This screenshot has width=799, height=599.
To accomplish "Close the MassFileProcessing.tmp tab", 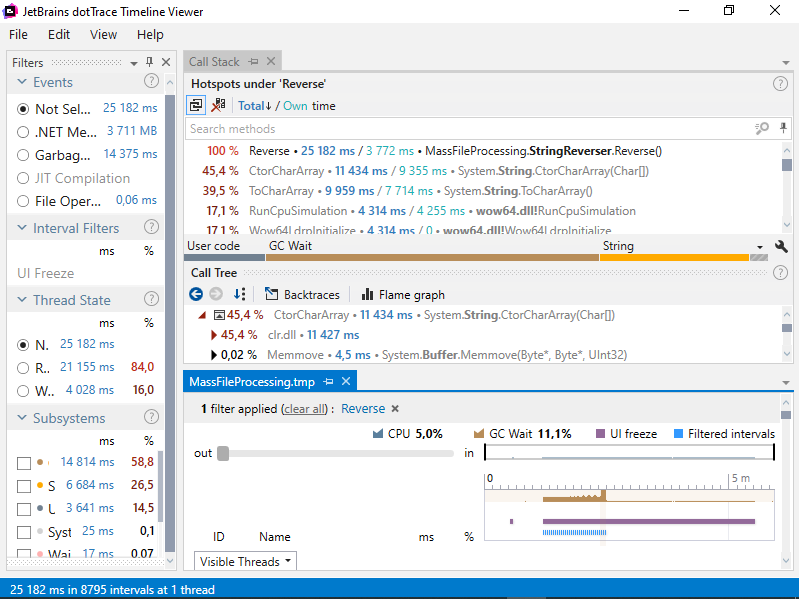I will [x=346, y=382].
